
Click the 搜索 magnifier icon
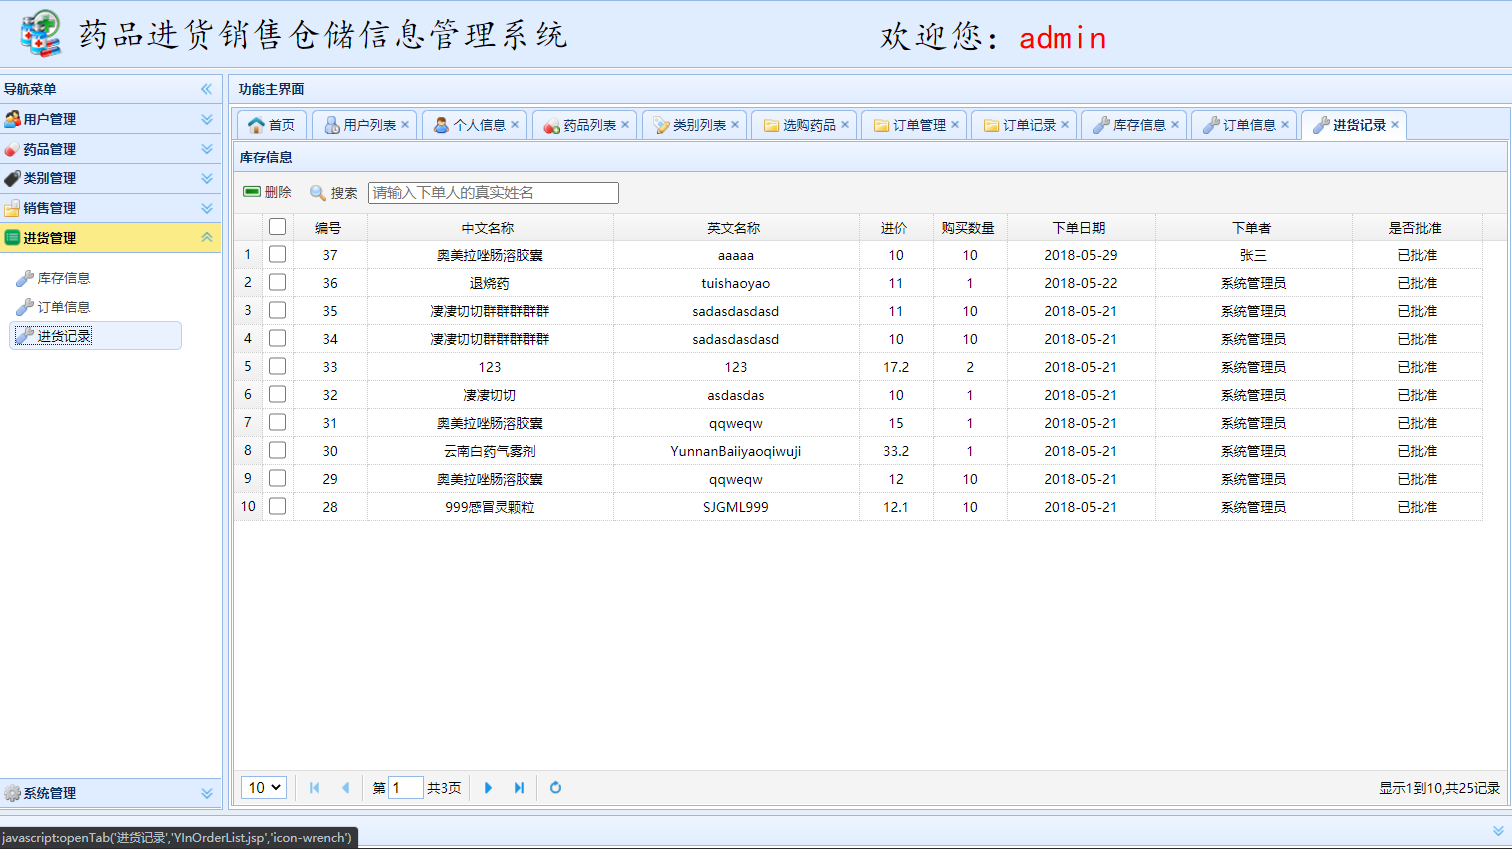(317, 192)
